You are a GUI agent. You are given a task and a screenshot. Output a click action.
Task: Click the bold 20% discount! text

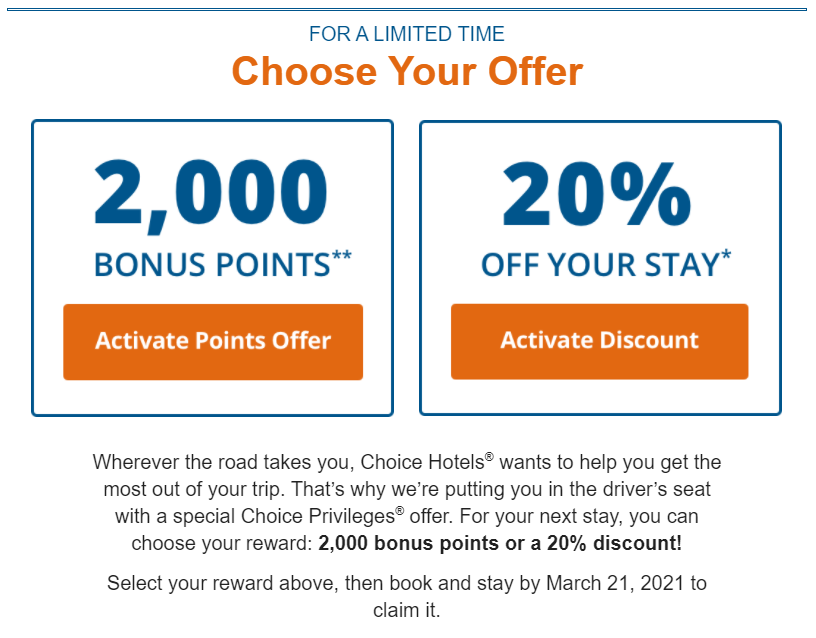point(614,543)
